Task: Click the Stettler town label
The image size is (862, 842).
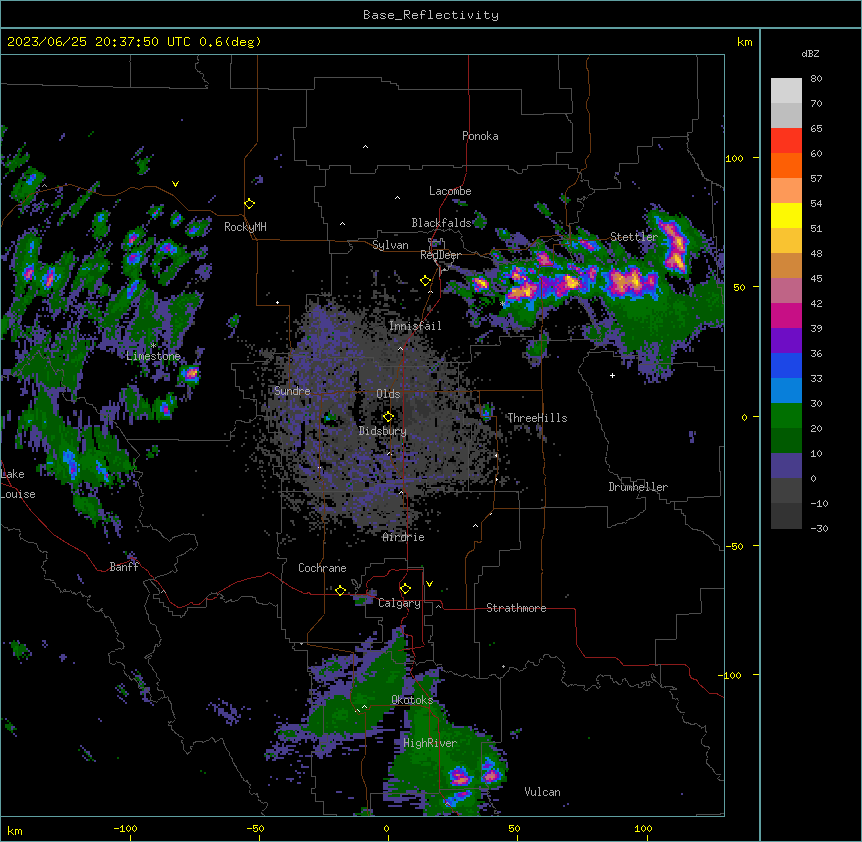Action: (634, 237)
